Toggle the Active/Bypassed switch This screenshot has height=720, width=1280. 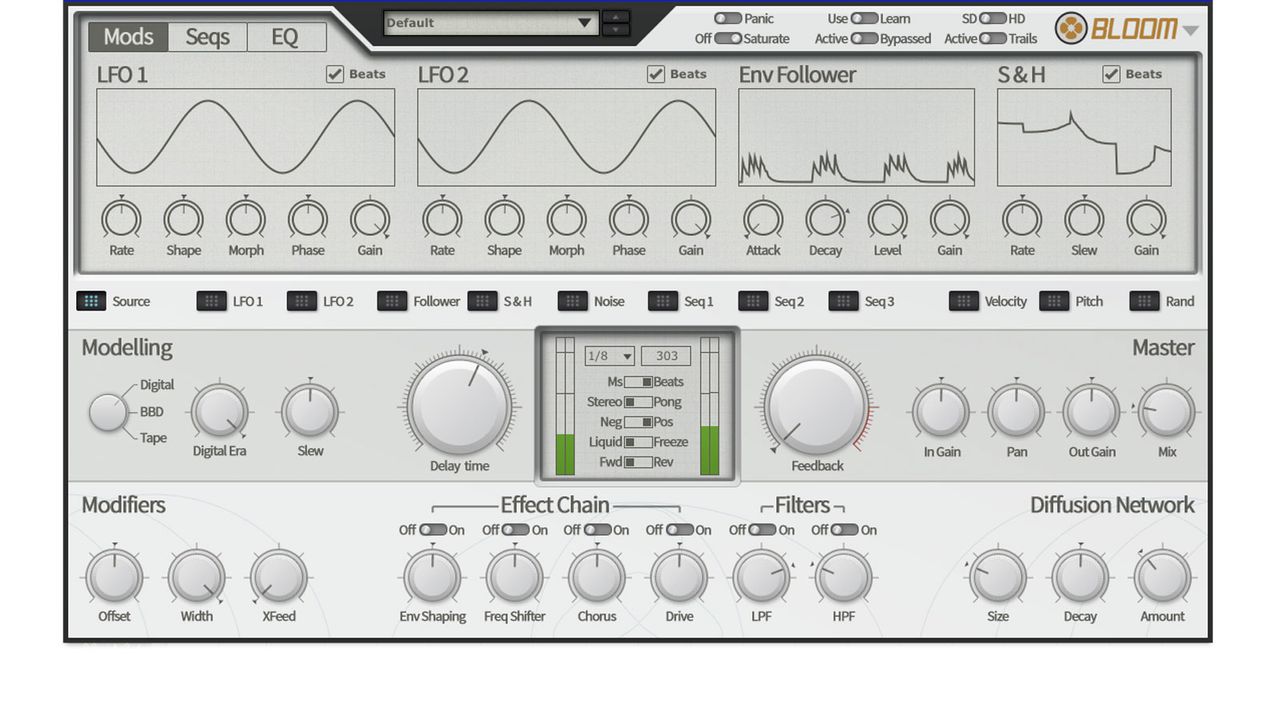click(864, 39)
